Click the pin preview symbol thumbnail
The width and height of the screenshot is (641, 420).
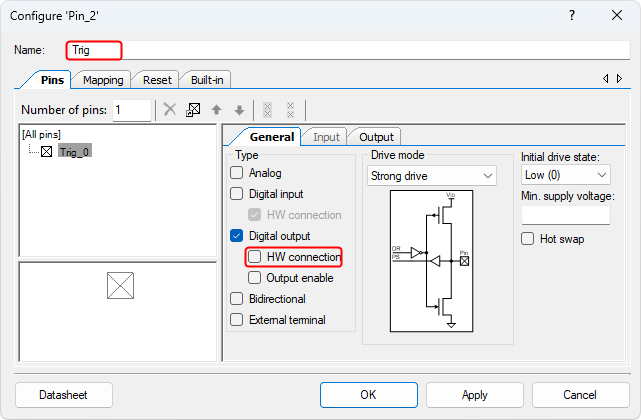click(x=120, y=286)
